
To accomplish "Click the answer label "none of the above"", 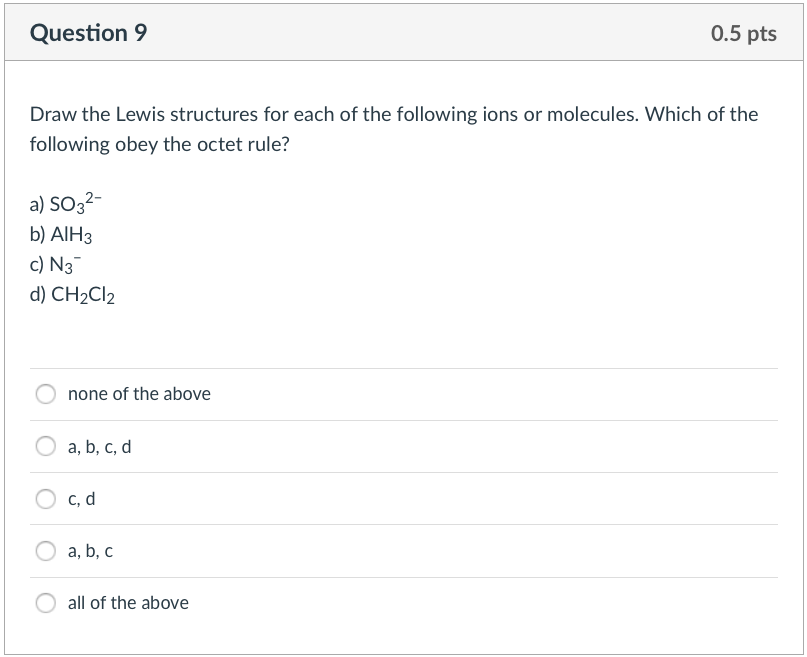I will point(139,394).
